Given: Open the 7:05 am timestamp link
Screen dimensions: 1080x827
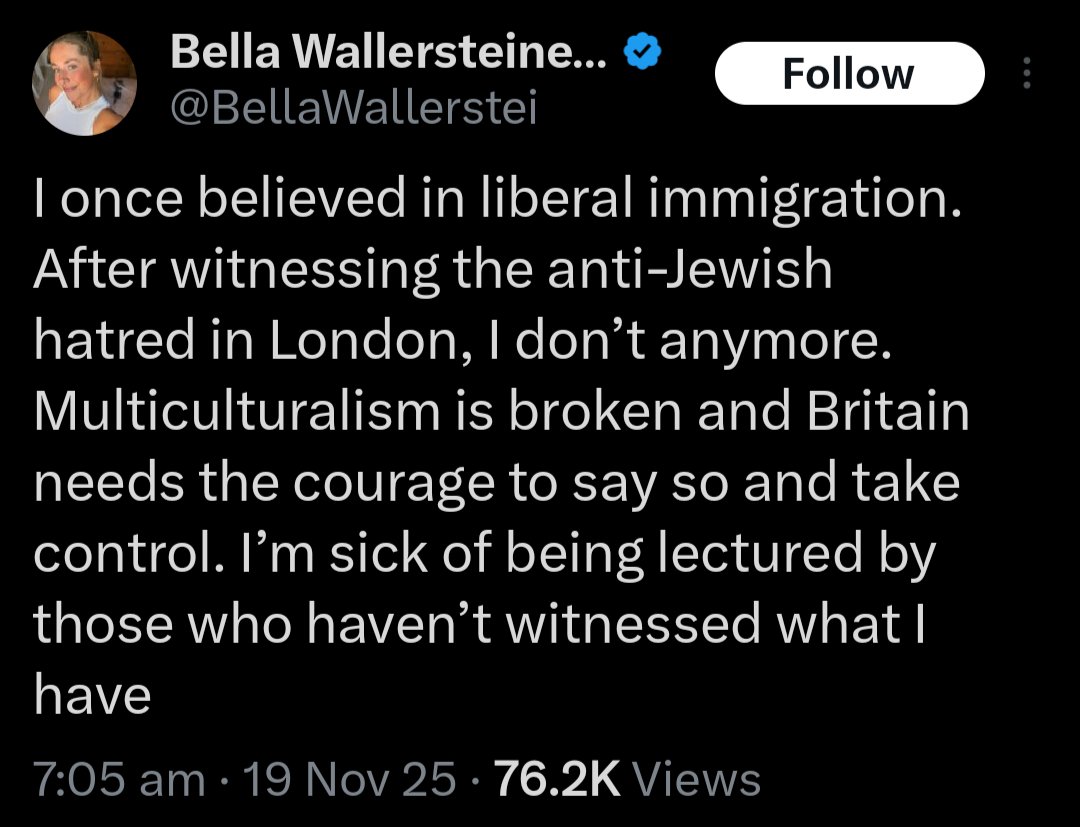Looking at the screenshot, I should click(119, 779).
